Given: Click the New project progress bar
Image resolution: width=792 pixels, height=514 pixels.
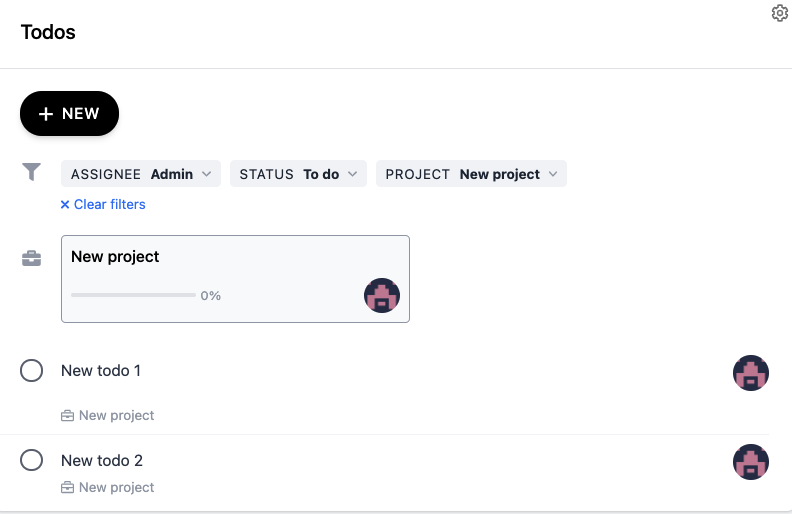Looking at the screenshot, I should click(x=133, y=295).
